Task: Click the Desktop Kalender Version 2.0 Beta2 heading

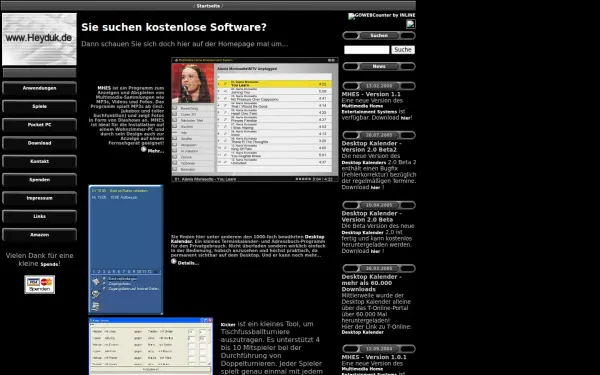Action: point(371,147)
